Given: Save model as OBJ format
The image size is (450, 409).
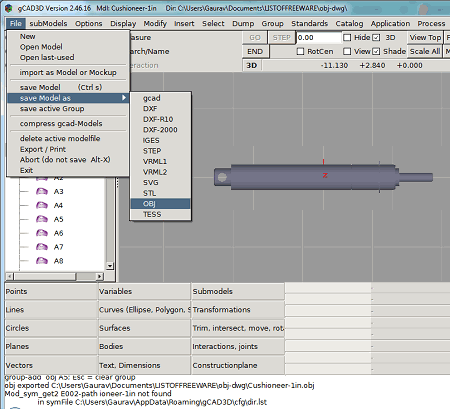Looking at the screenshot, I should 160,204.
